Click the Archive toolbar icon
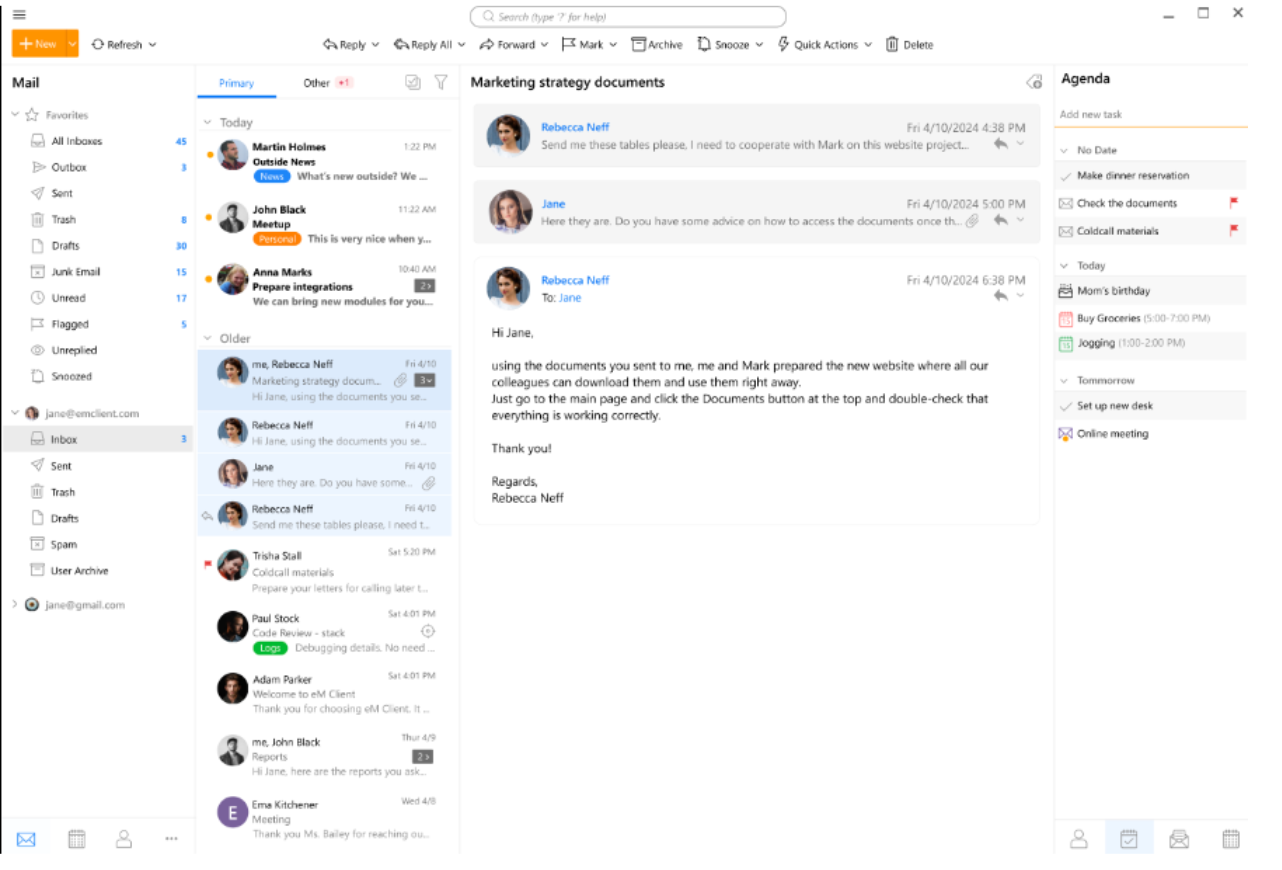This screenshot has width=1282, height=870. tap(639, 45)
